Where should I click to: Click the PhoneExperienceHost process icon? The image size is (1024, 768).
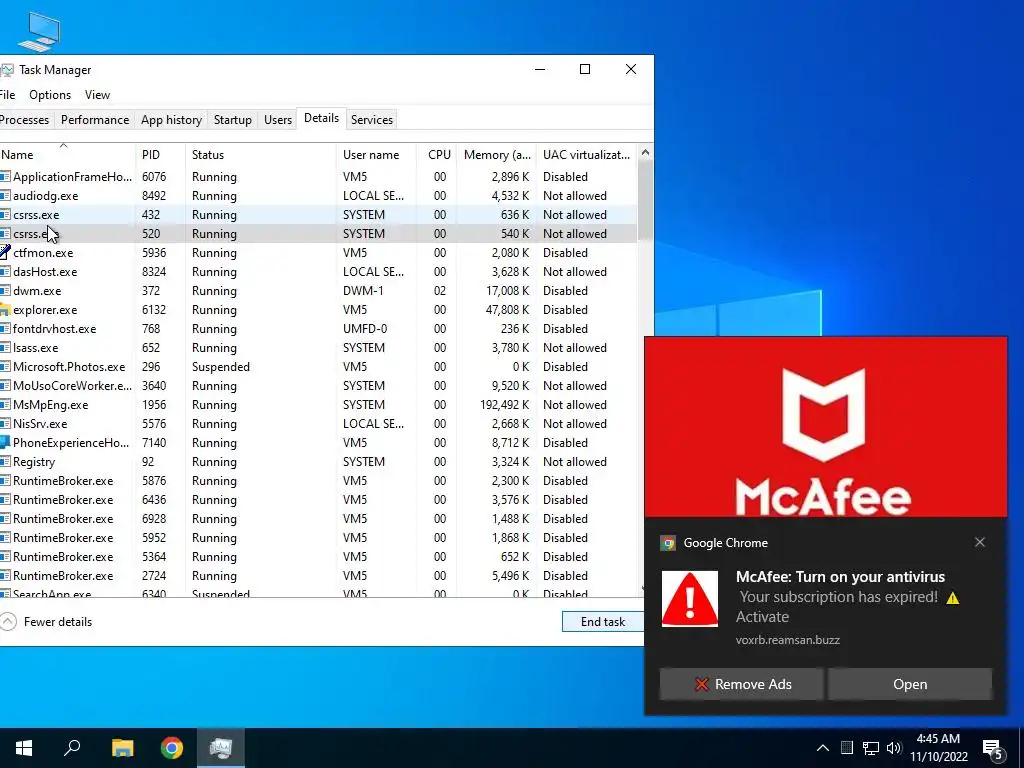coord(5,443)
